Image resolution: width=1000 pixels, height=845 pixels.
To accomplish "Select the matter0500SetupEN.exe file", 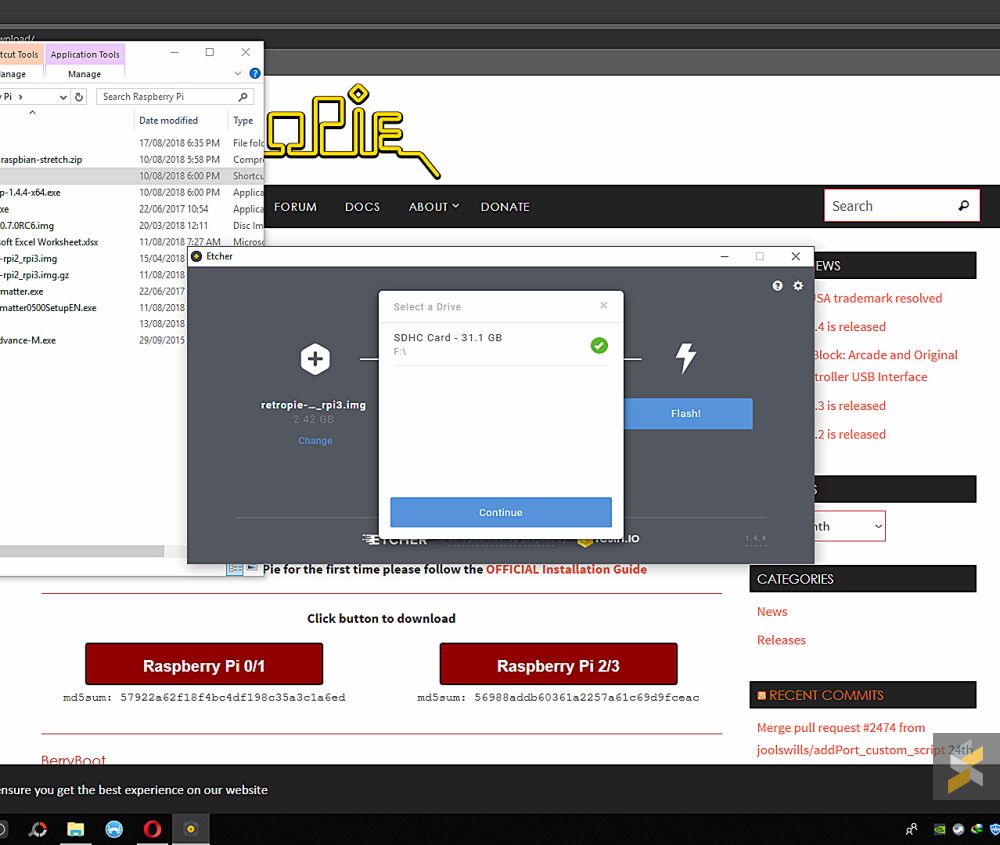I will click(48, 307).
